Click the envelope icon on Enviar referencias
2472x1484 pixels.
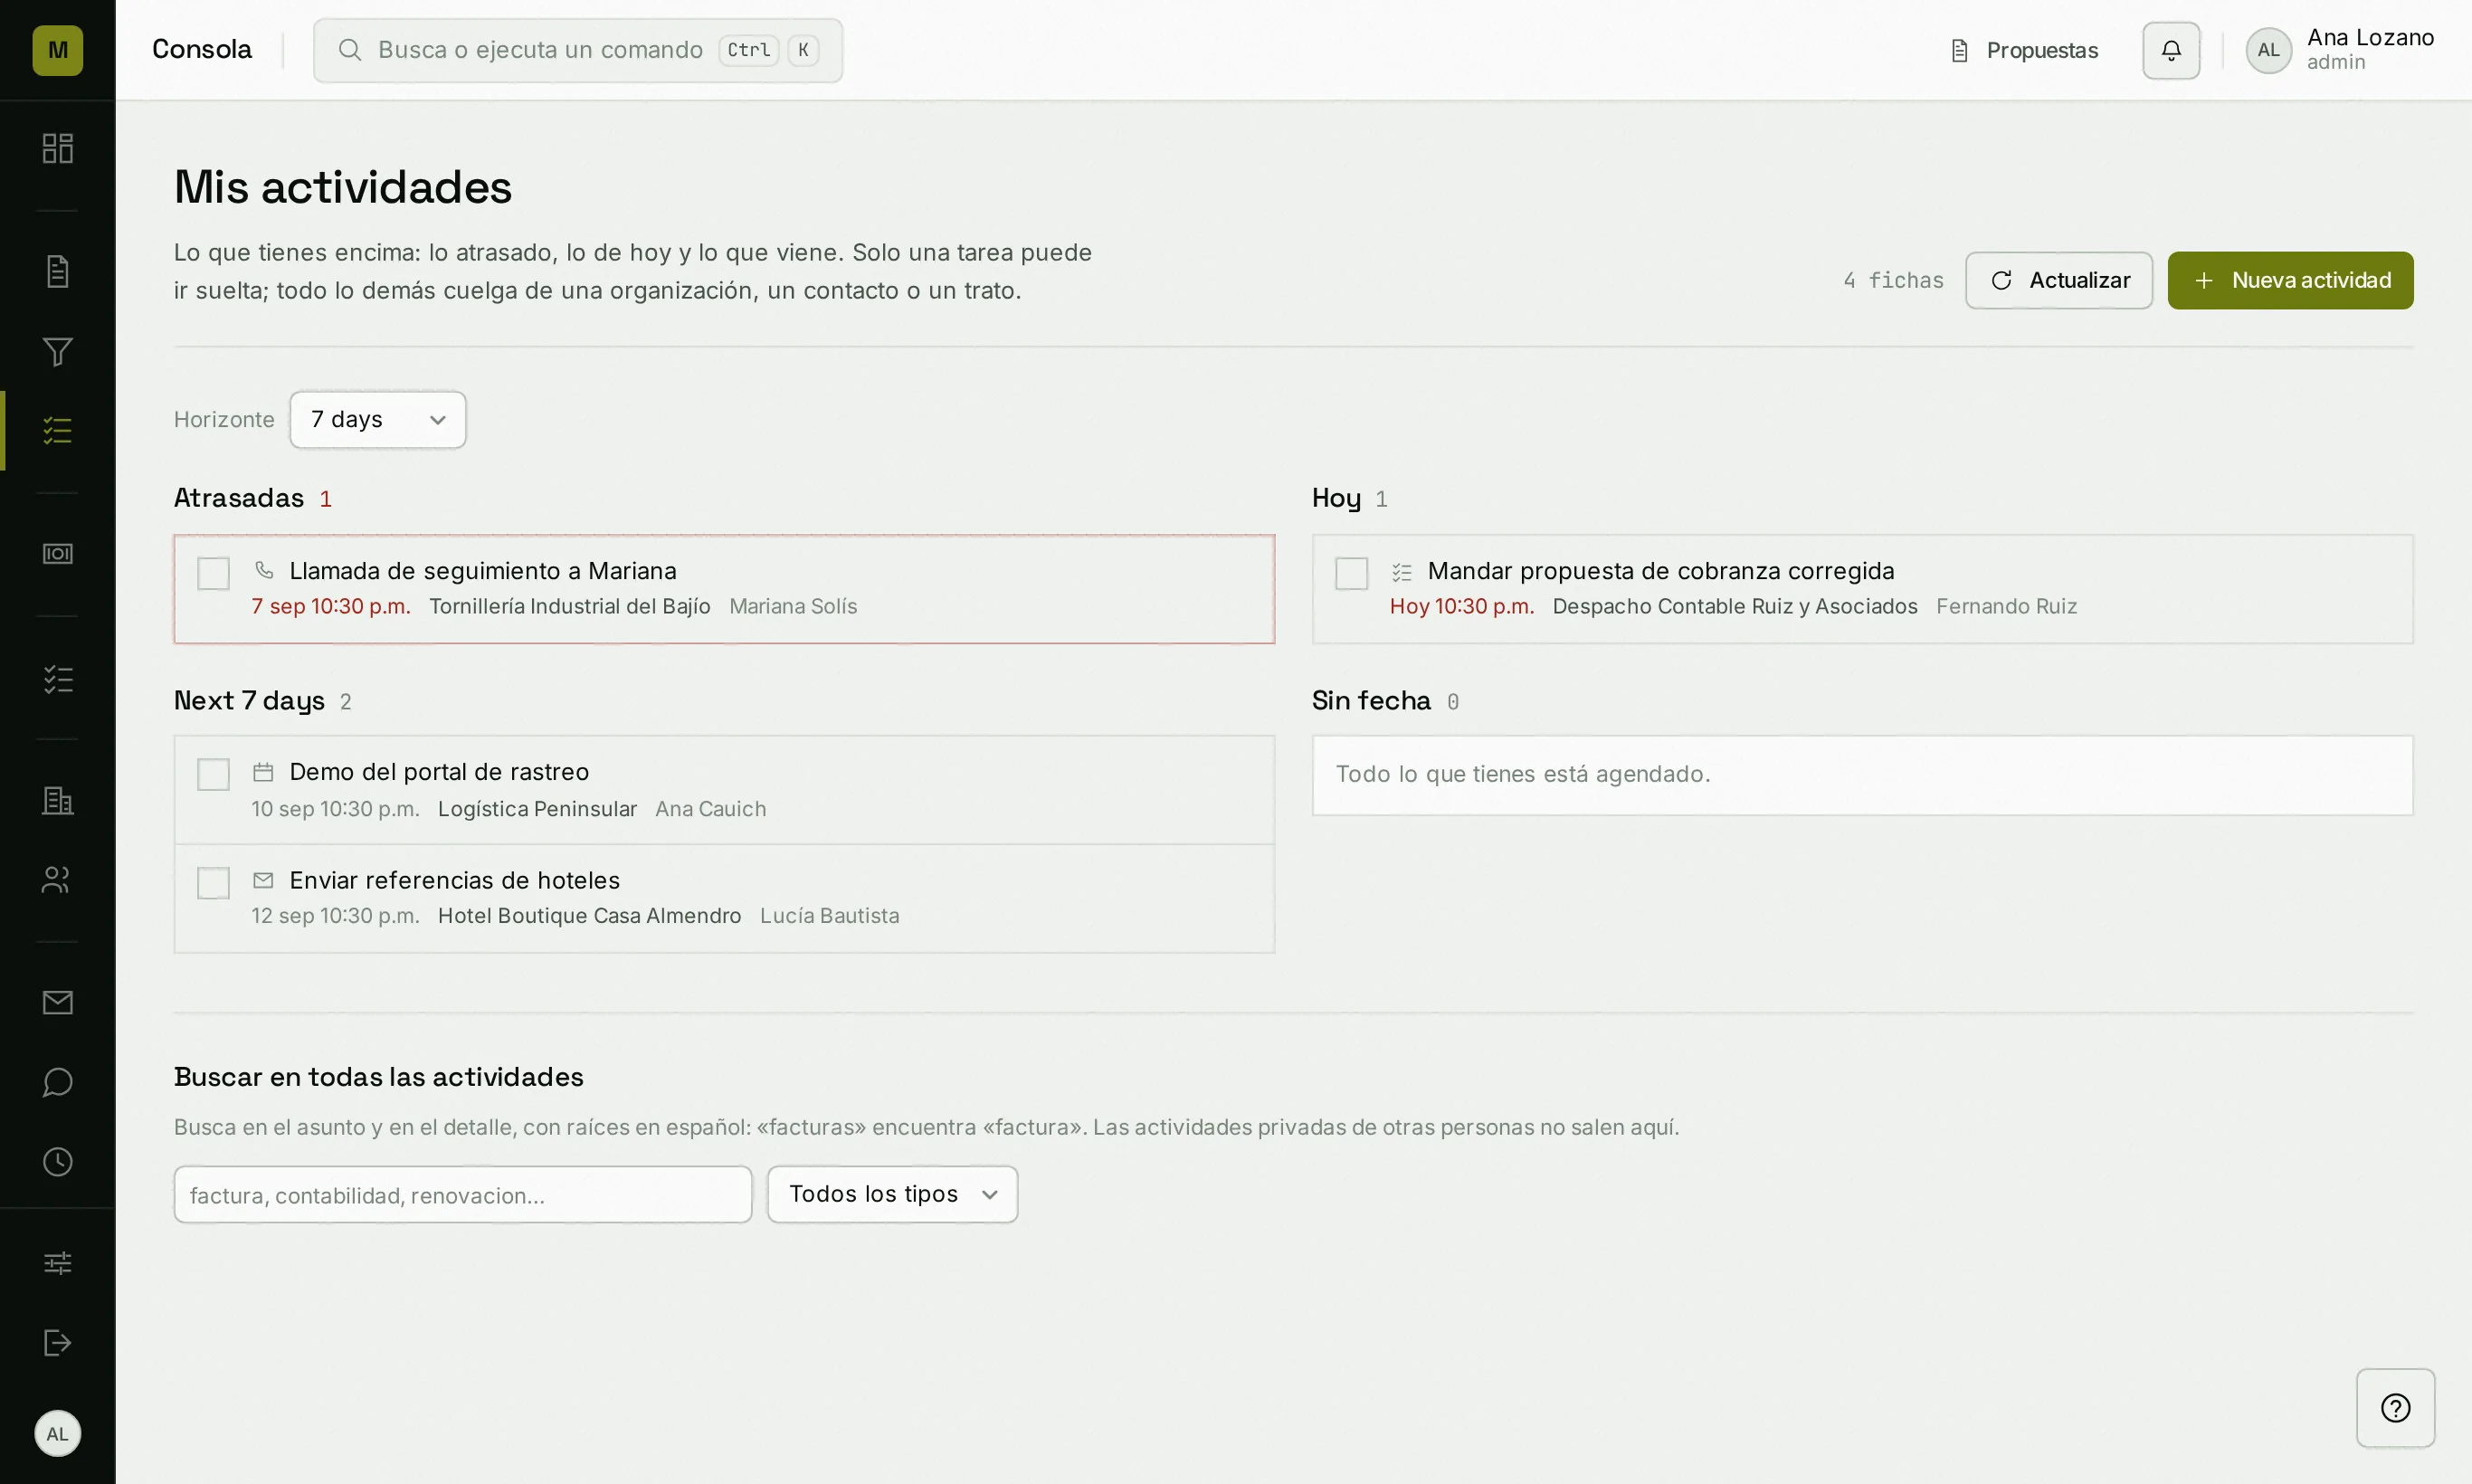tap(263, 880)
